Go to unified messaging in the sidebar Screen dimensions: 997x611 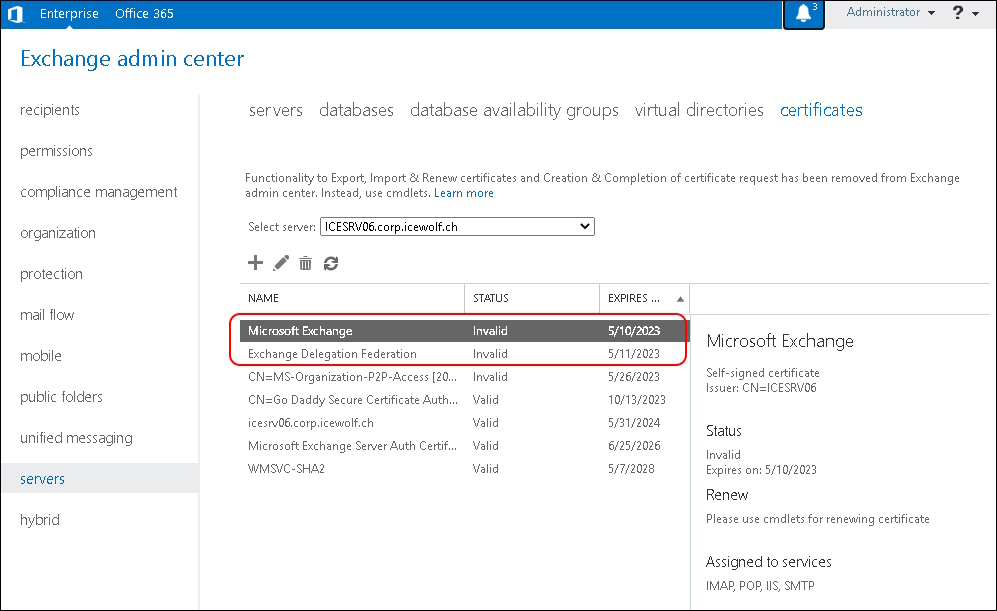[76, 438]
